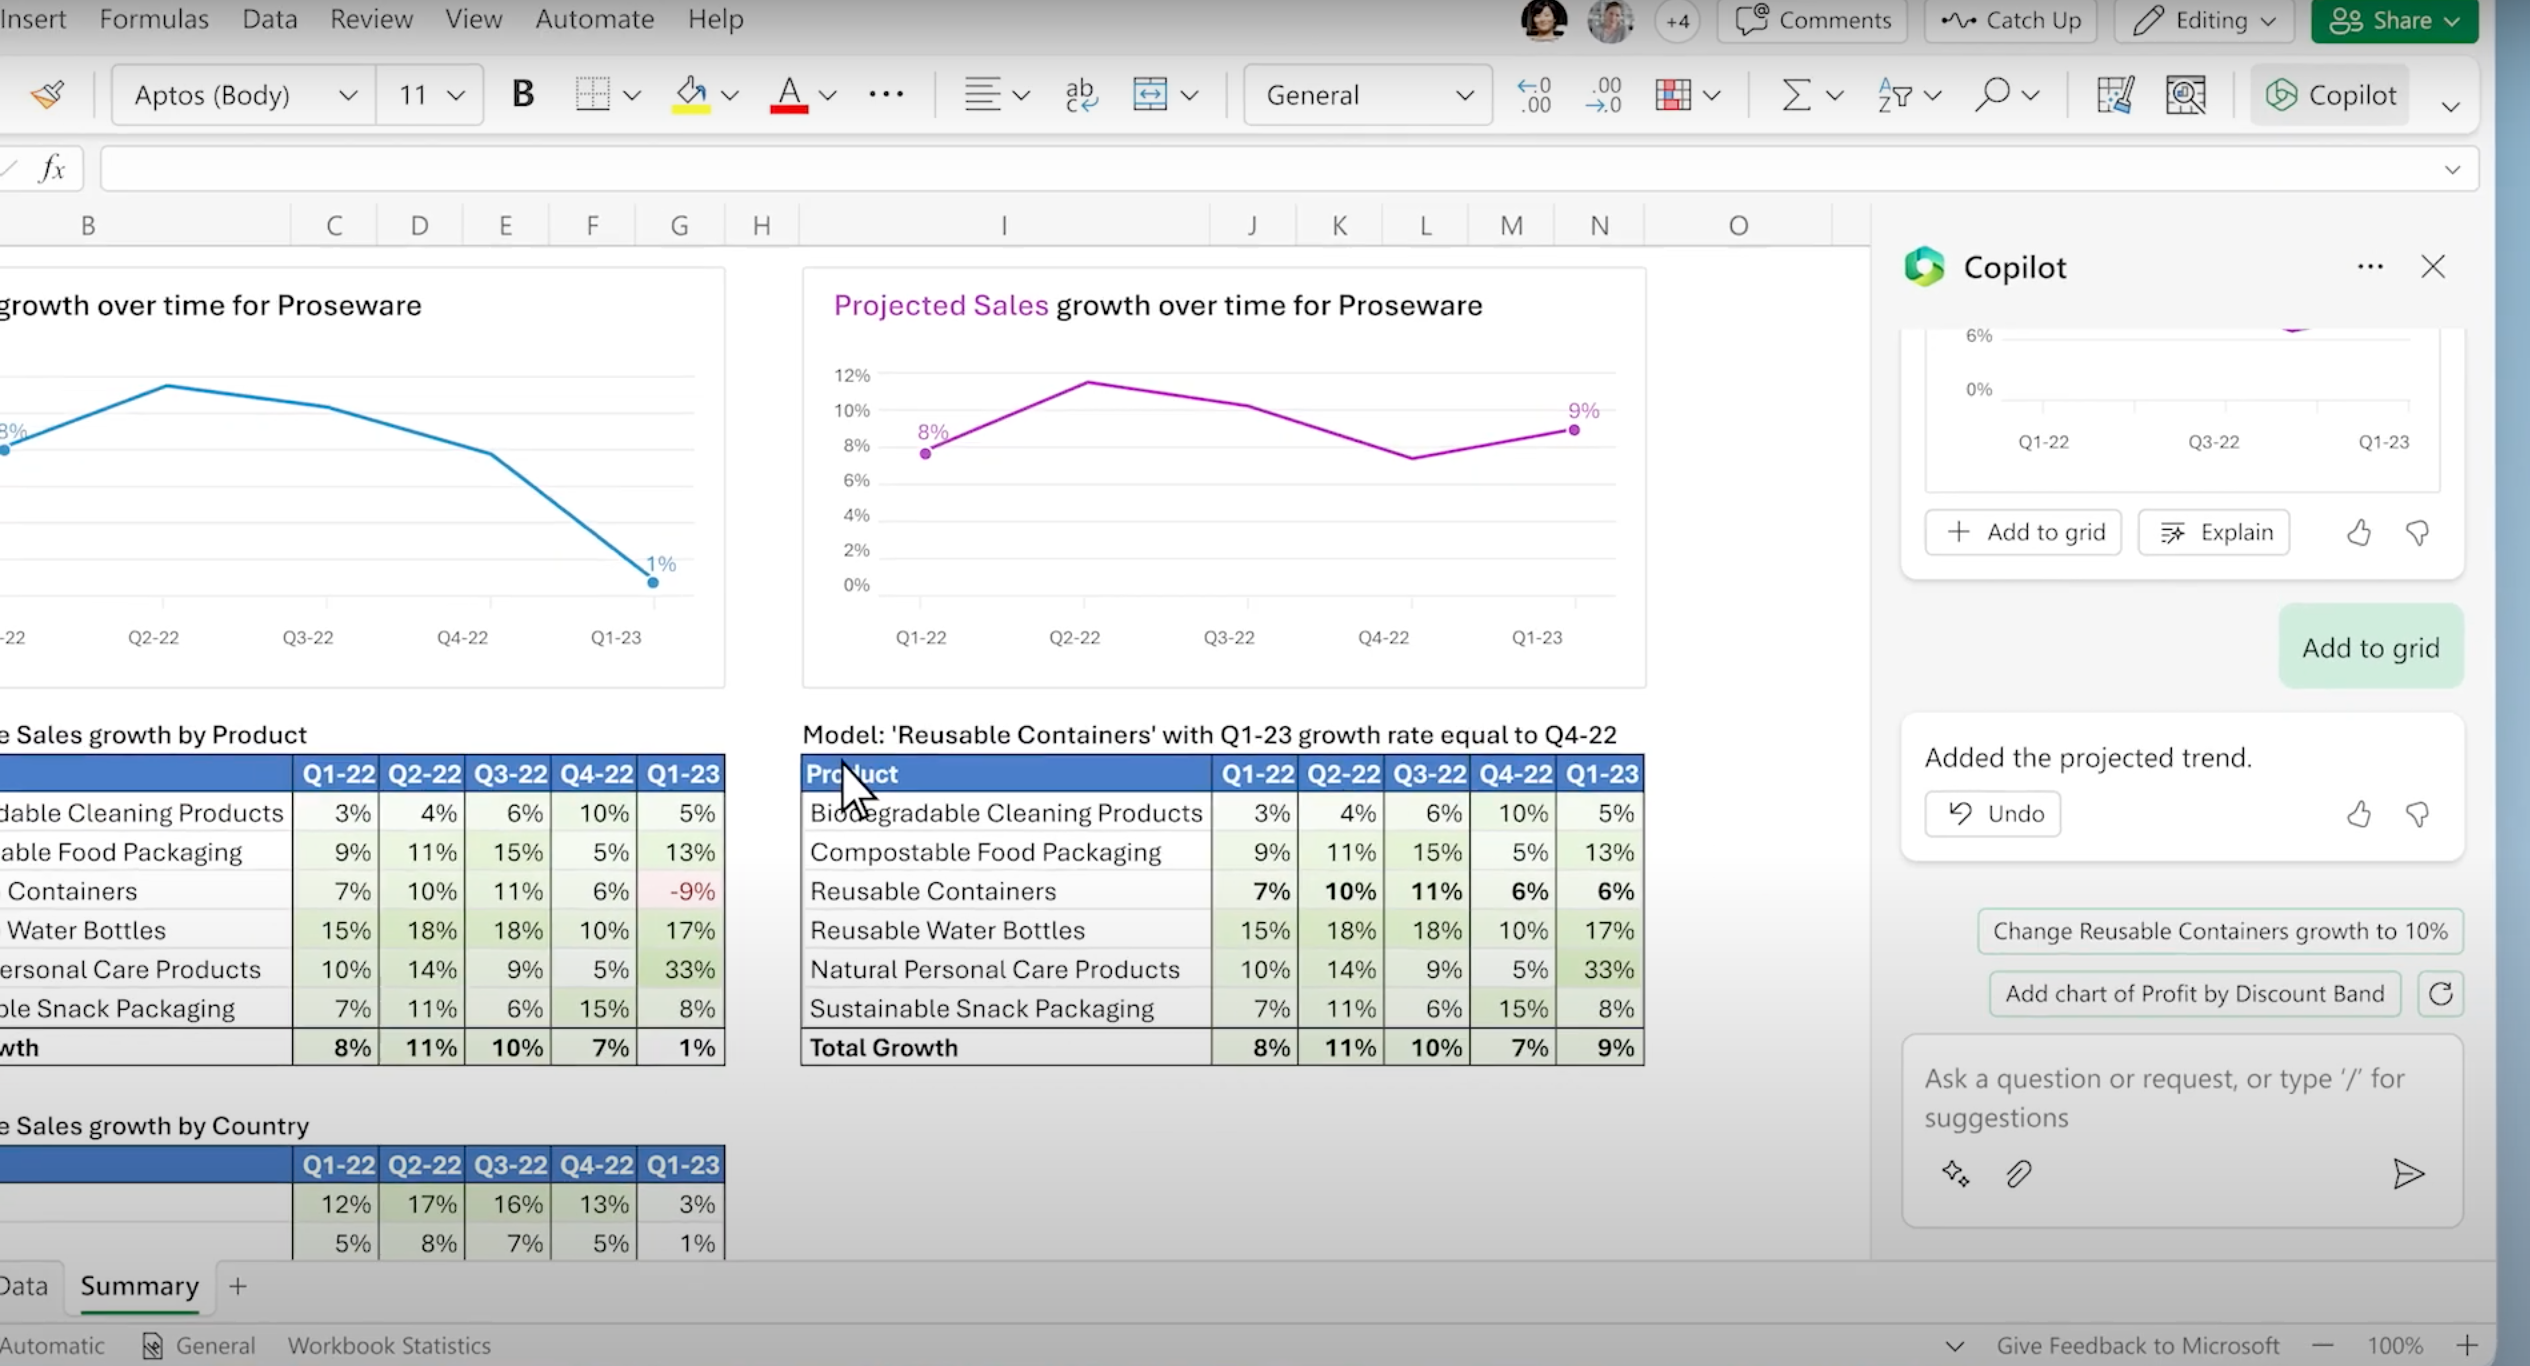Click the Find magnifier icon
This screenshot has height=1366, width=2530.
(x=1993, y=95)
